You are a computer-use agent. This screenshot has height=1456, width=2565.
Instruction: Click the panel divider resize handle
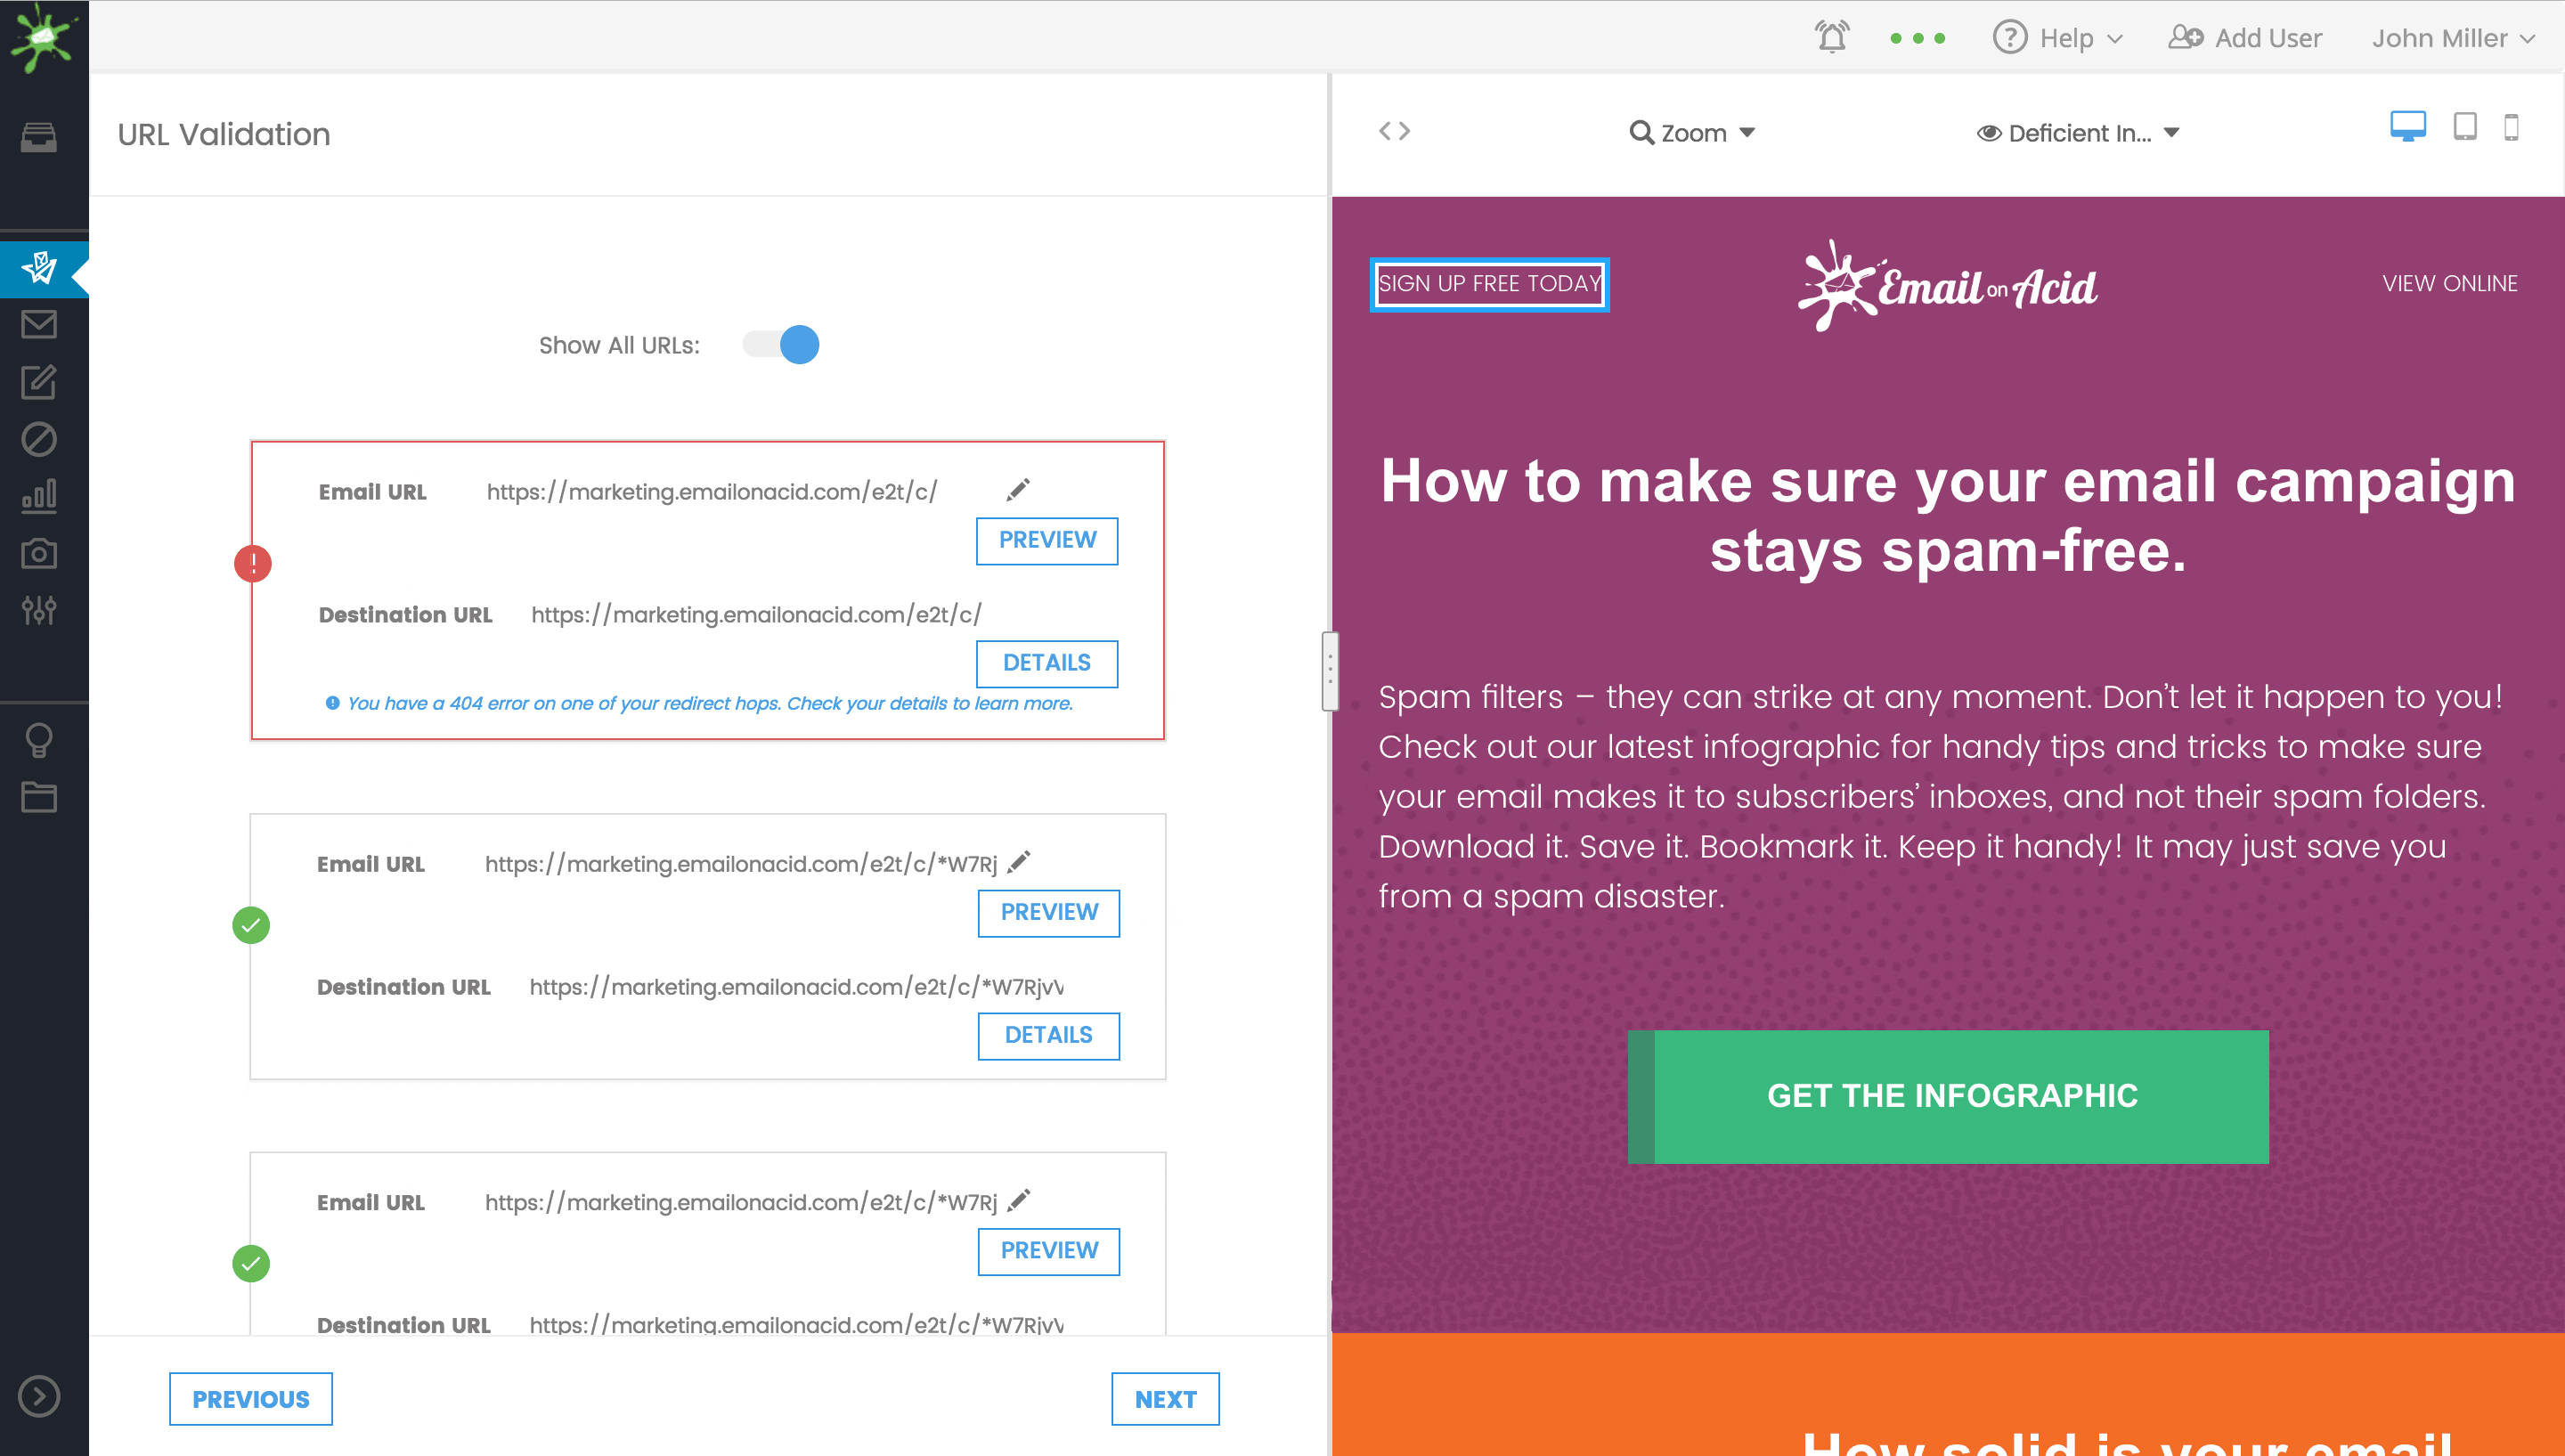point(1330,670)
